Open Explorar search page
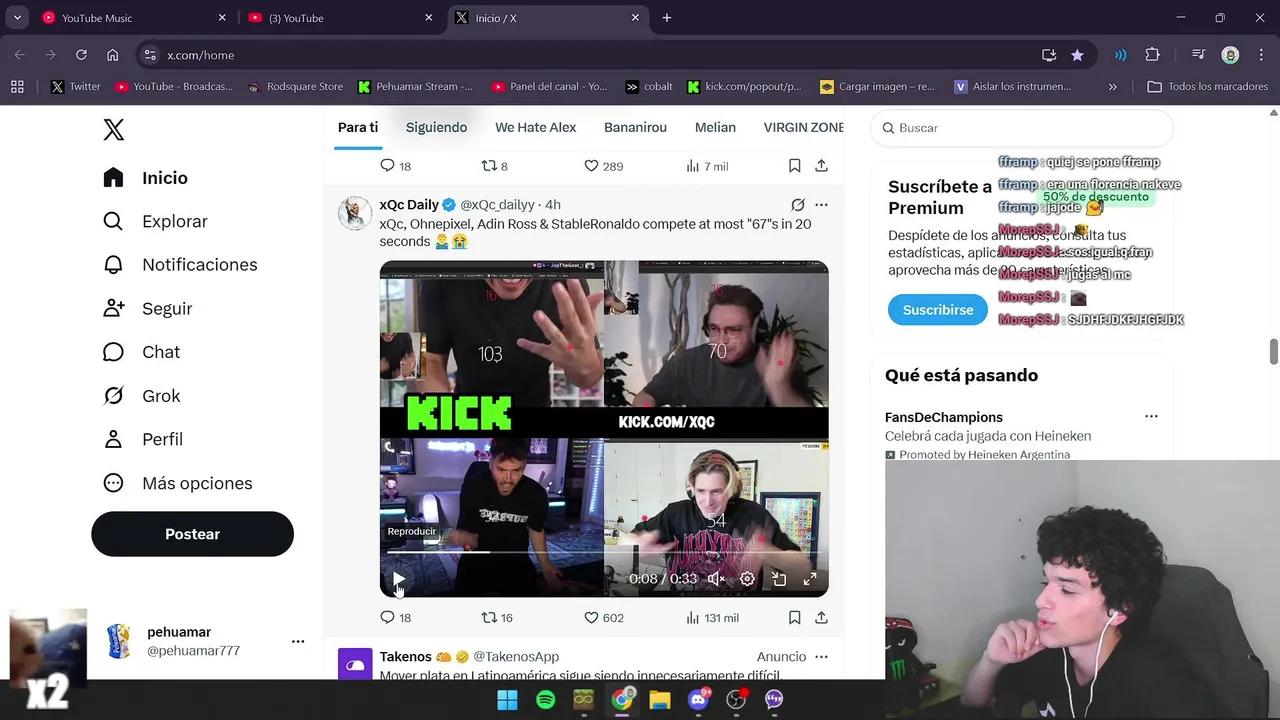Screen dimensions: 1280x720 [156, 221]
